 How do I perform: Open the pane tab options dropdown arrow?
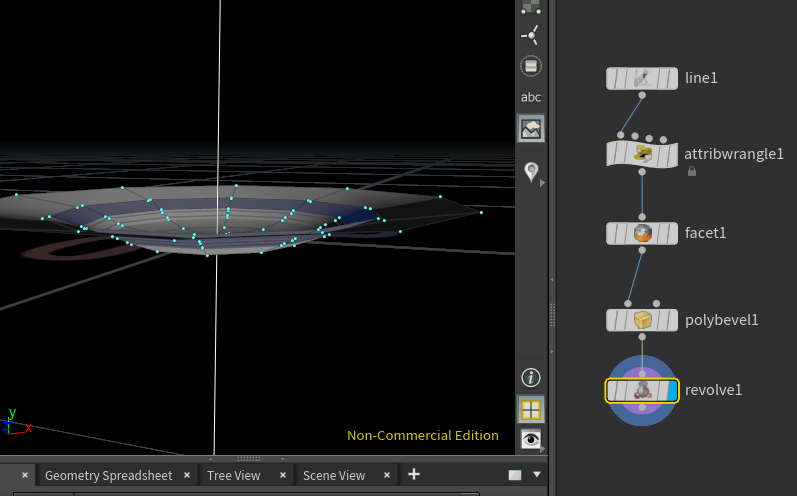(x=537, y=474)
